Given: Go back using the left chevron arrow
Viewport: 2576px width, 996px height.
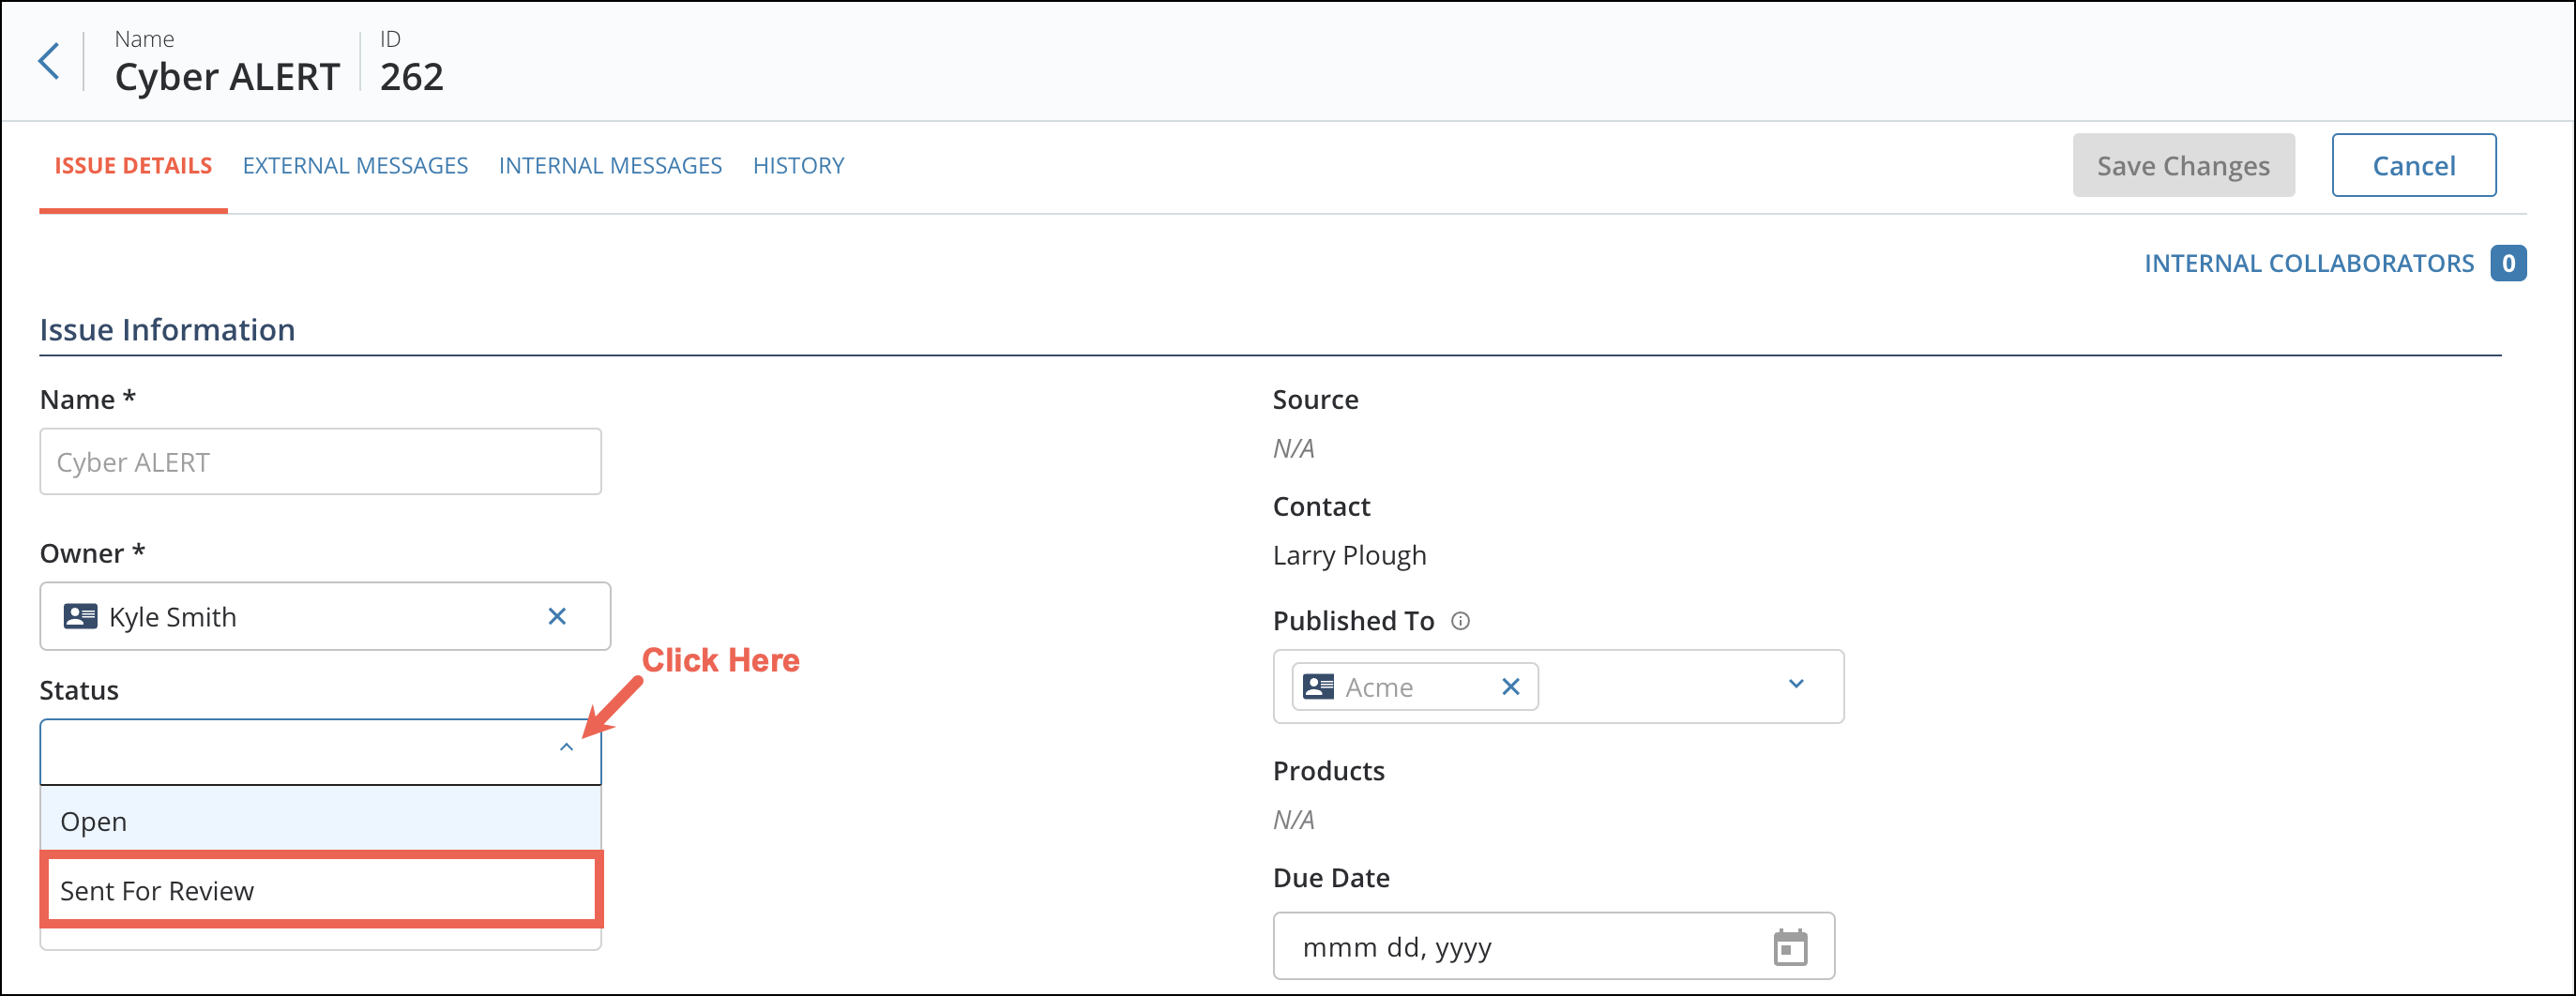Looking at the screenshot, I should point(49,62).
